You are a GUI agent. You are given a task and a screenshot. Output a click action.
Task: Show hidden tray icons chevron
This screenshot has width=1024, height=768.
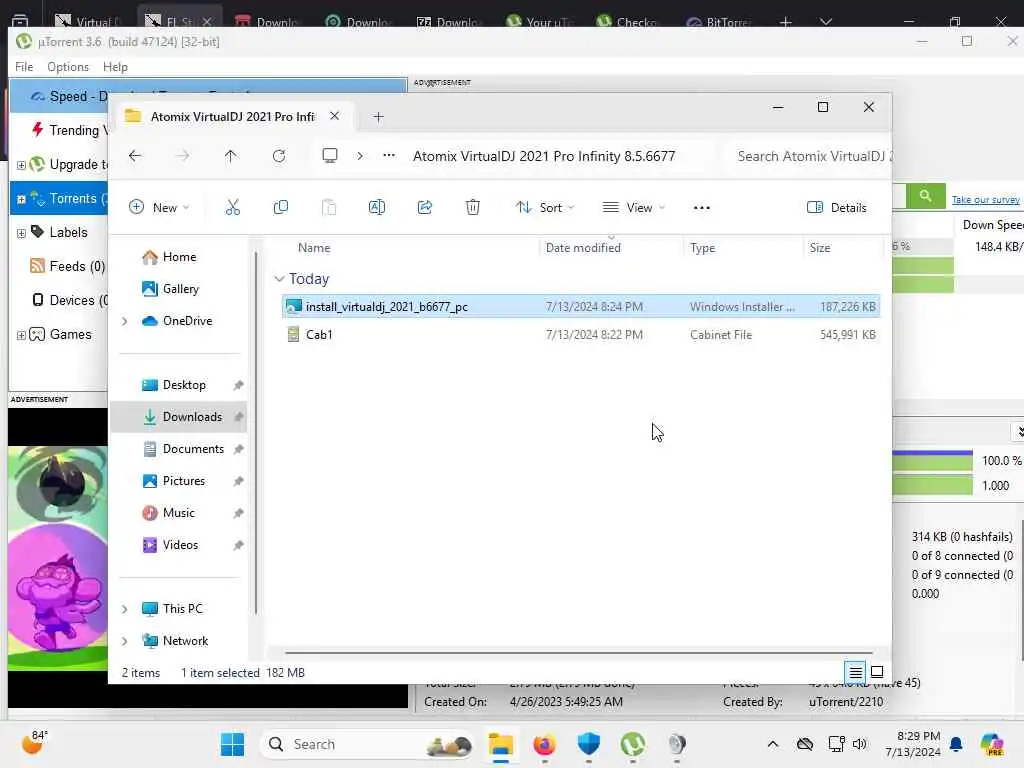click(773, 744)
